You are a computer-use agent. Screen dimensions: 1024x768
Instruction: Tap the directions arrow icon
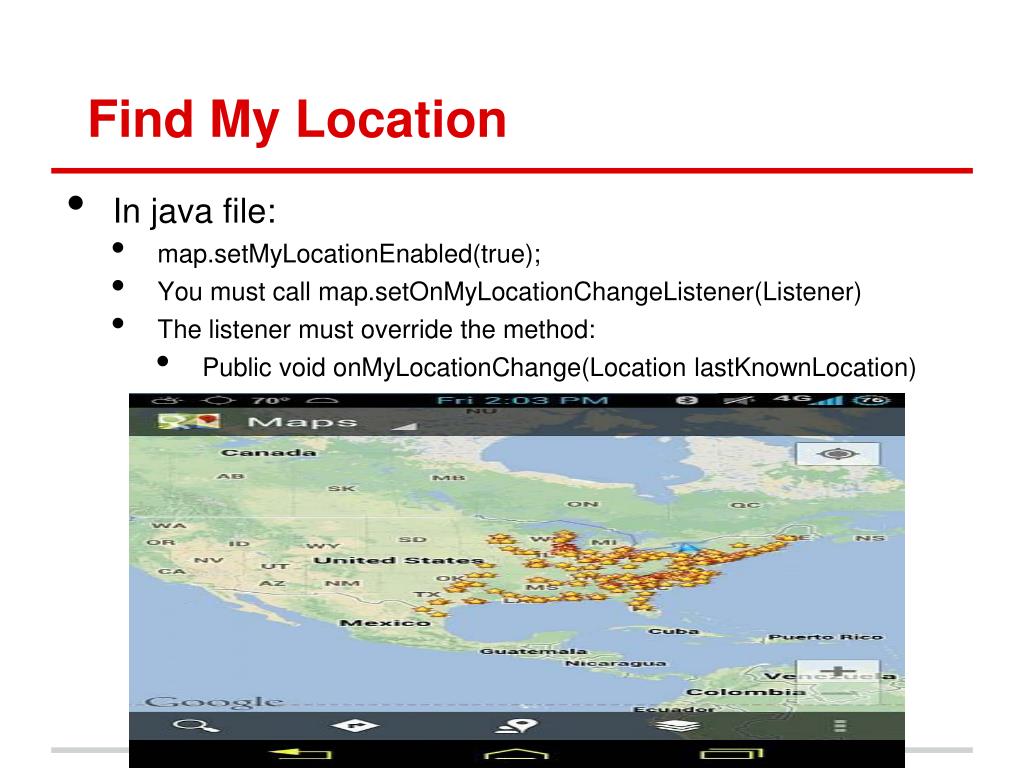tap(355, 726)
